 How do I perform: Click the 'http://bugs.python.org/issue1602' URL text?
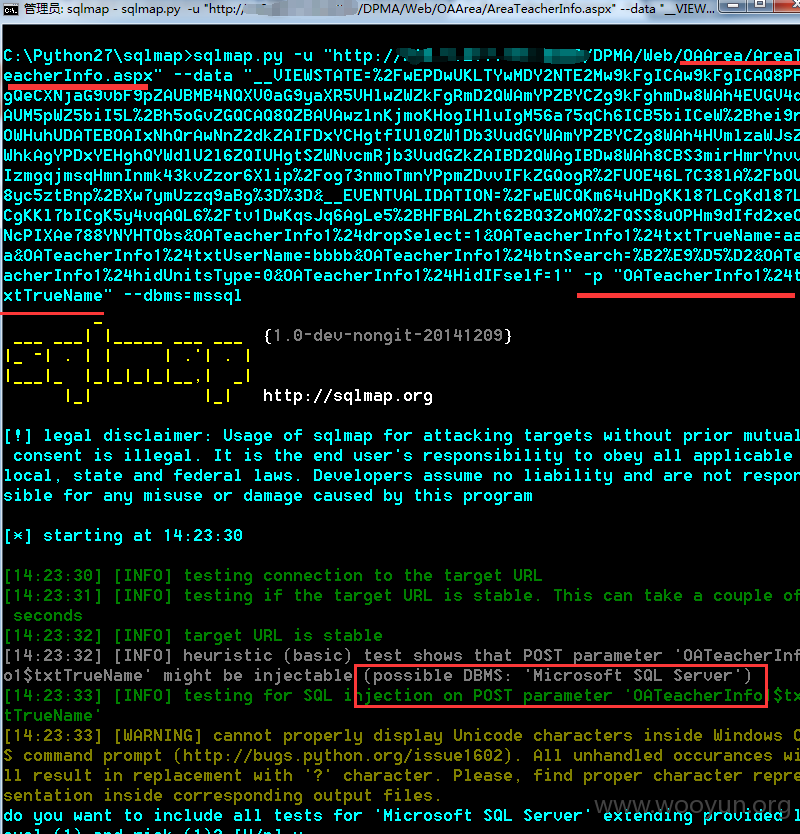point(343,756)
